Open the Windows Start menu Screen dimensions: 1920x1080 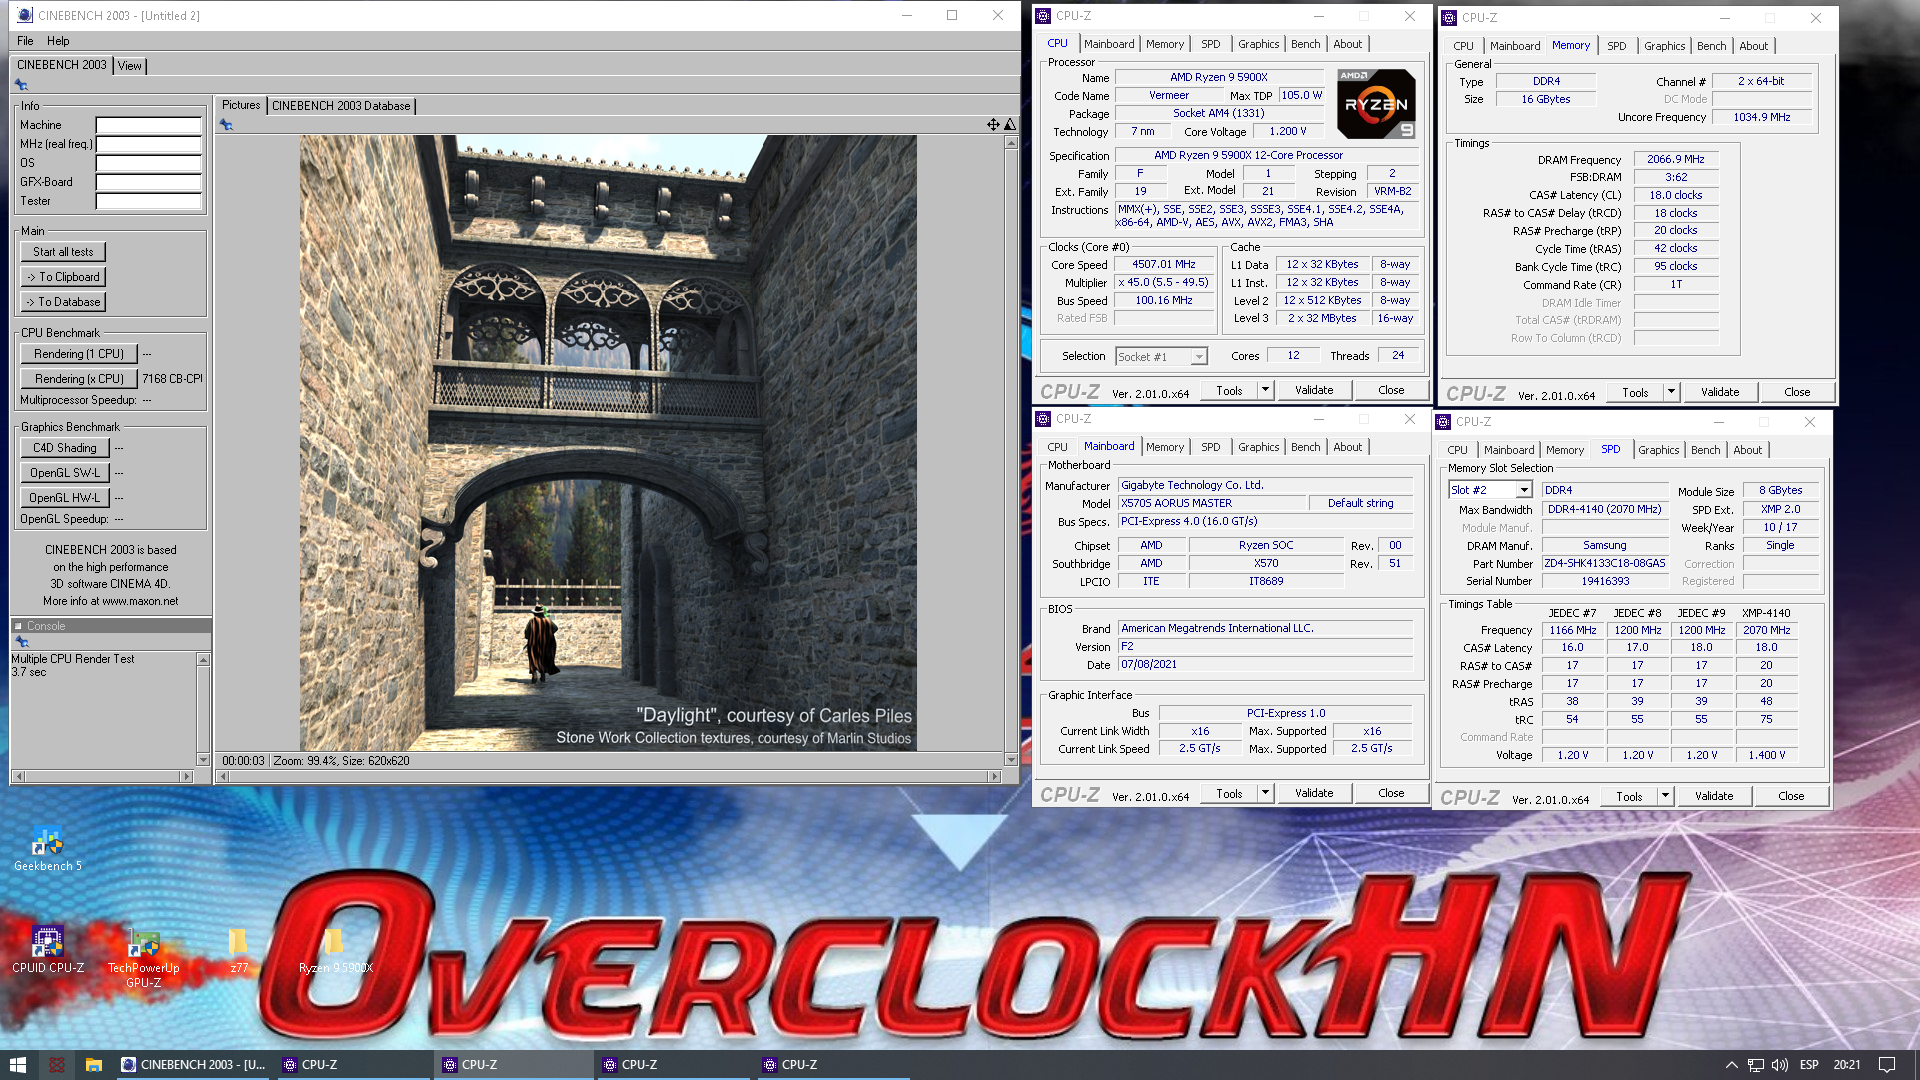click(18, 1065)
